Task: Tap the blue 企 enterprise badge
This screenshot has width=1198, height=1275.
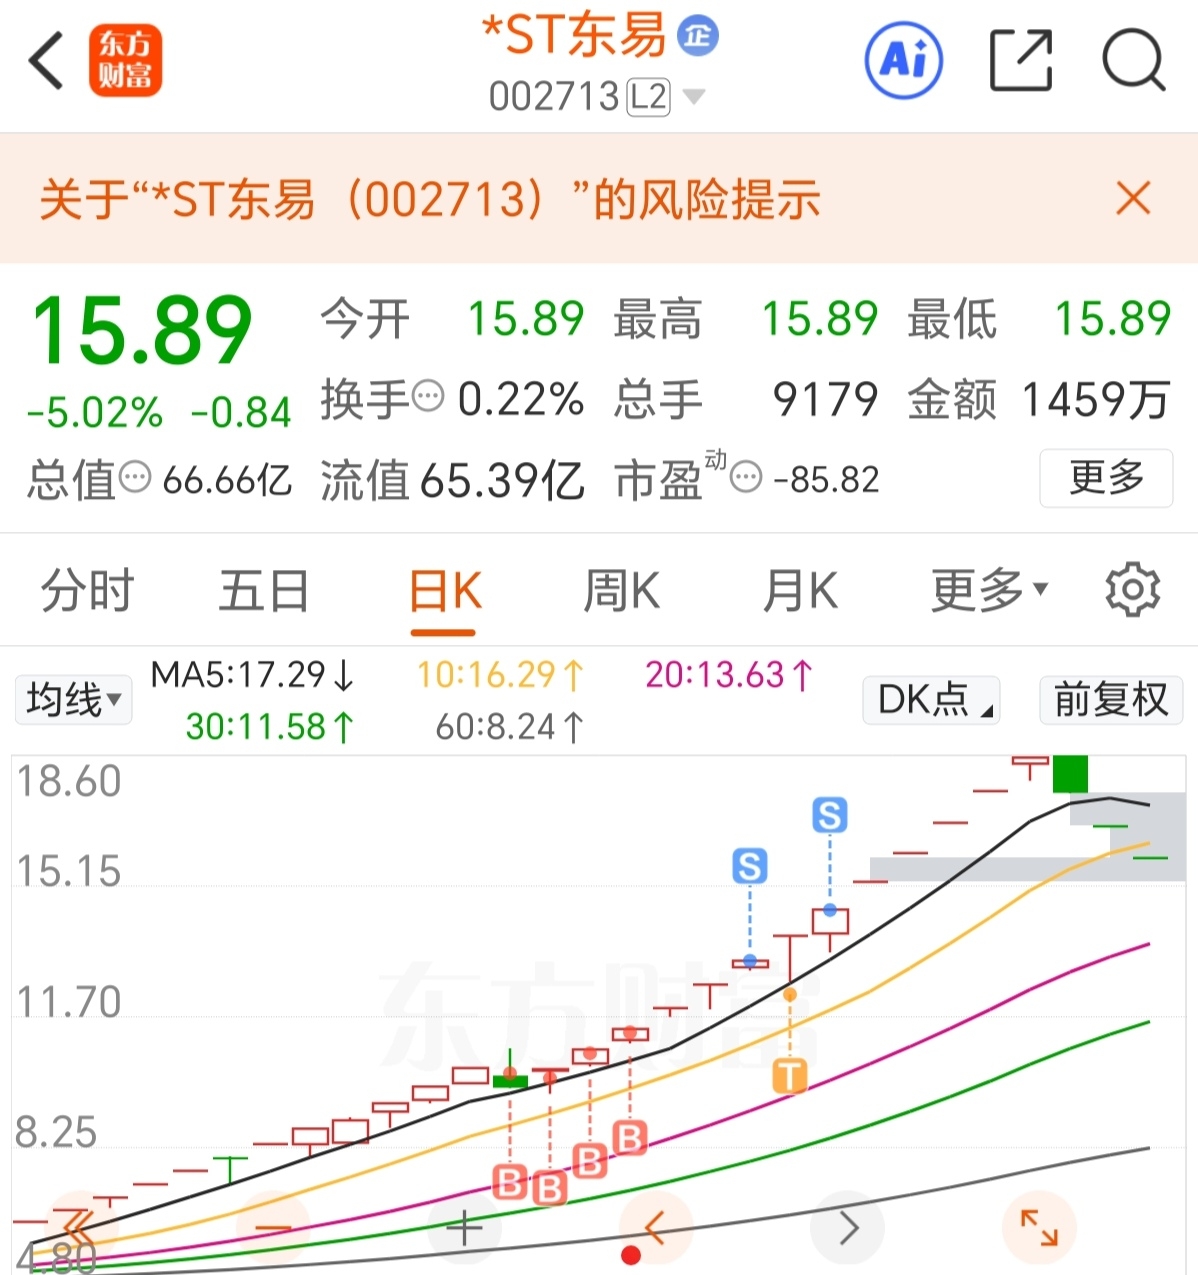Action: point(698,37)
